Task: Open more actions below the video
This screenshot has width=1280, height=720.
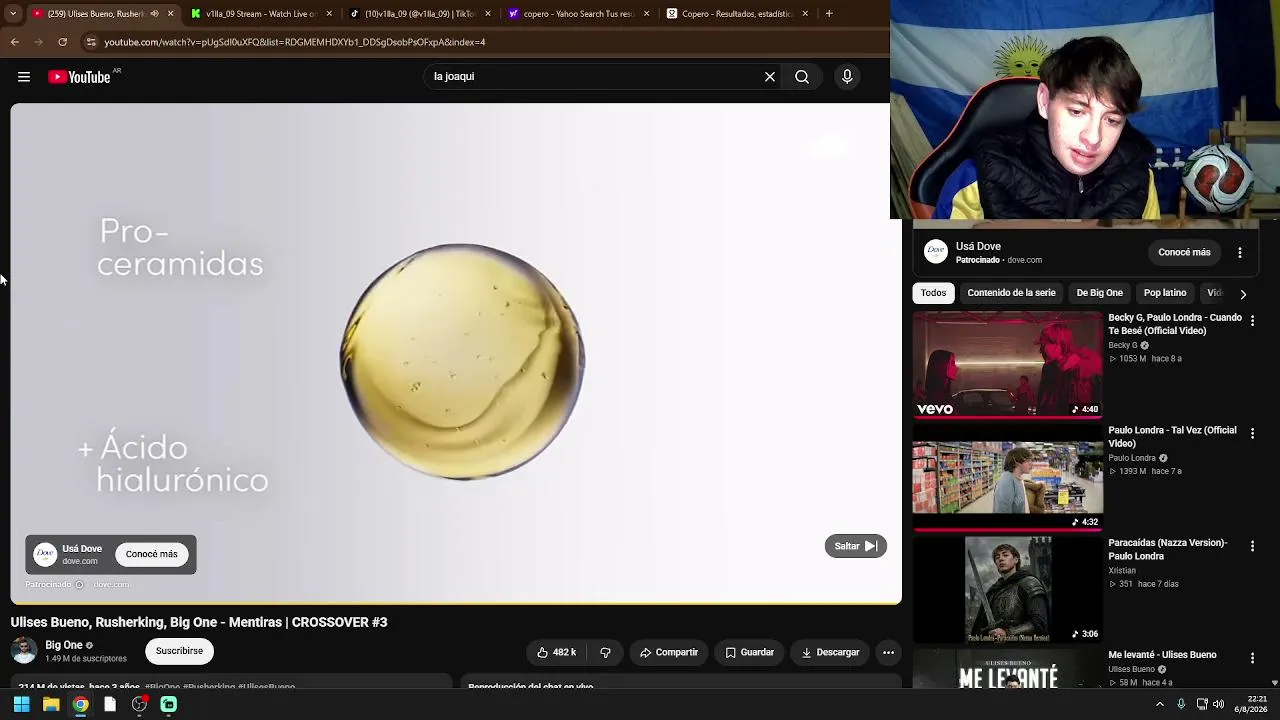Action: [x=888, y=653]
